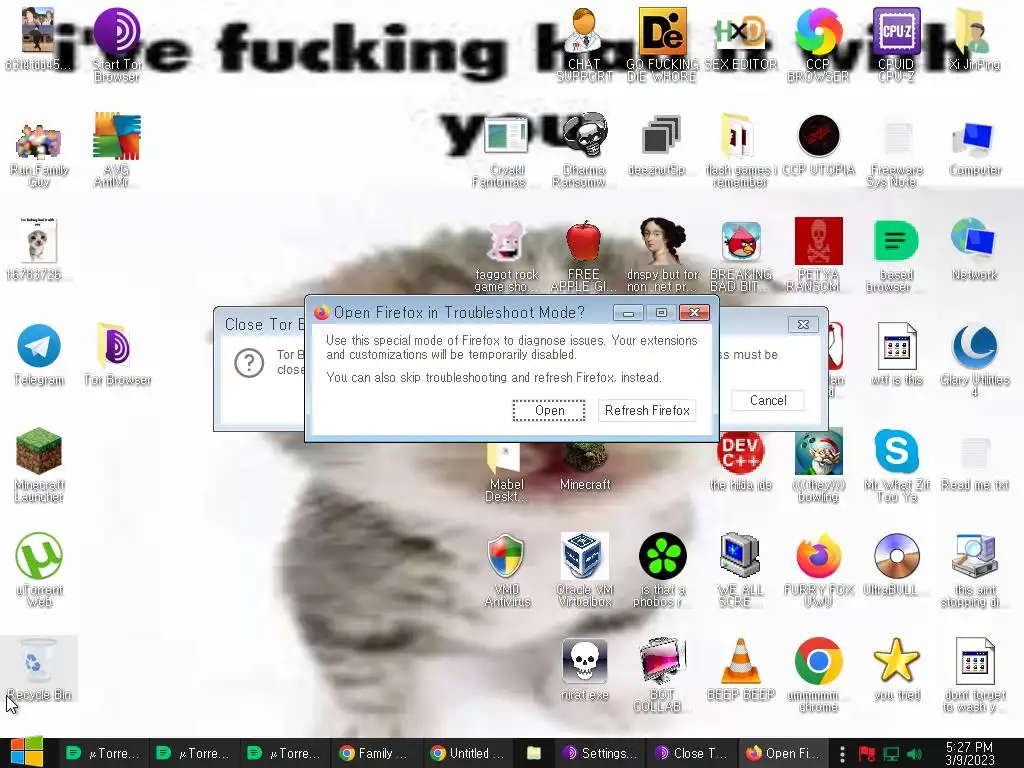Open the Windows Start button

coord(27,752)
